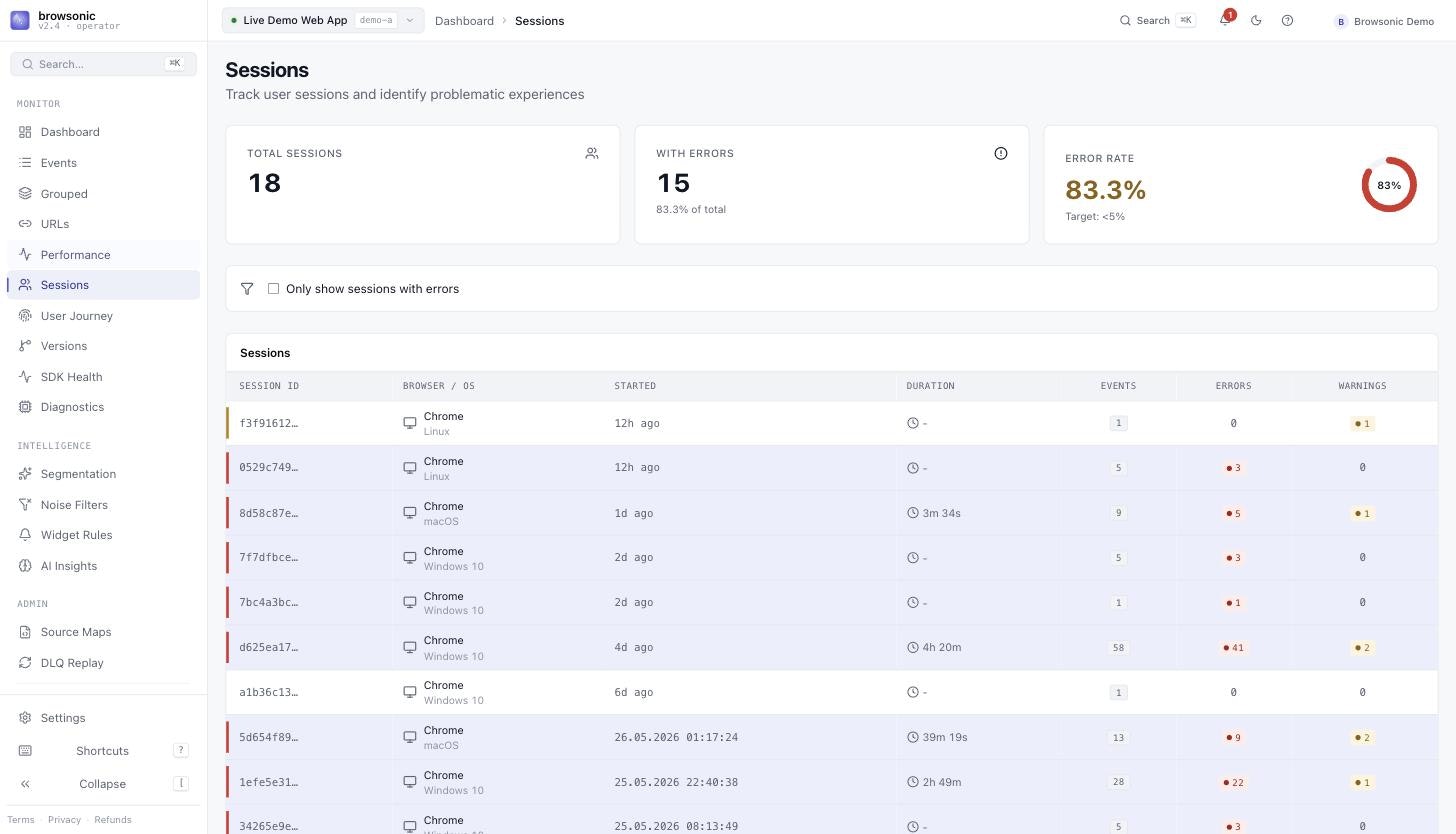
Task: Open the notifications bell icon
Action: pyautogui.click(x=1225, y=20)
